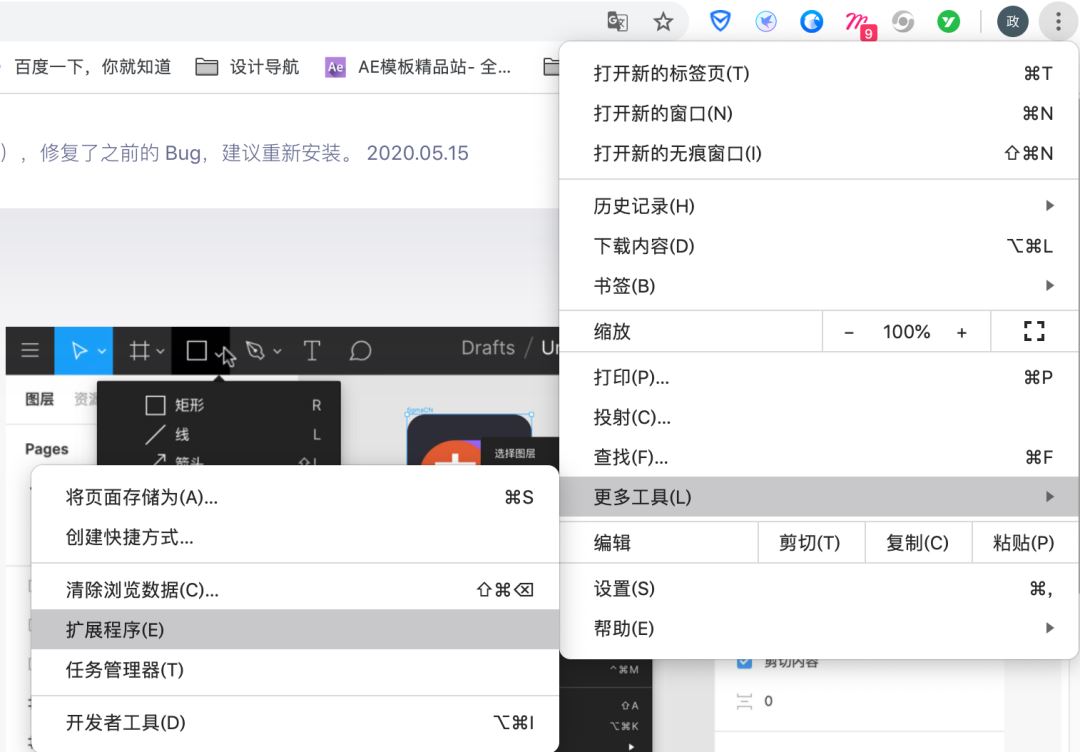Toggle the 剪切内容 checkbox
This screenshot has height=752, width=1080.
coord(744,662)
